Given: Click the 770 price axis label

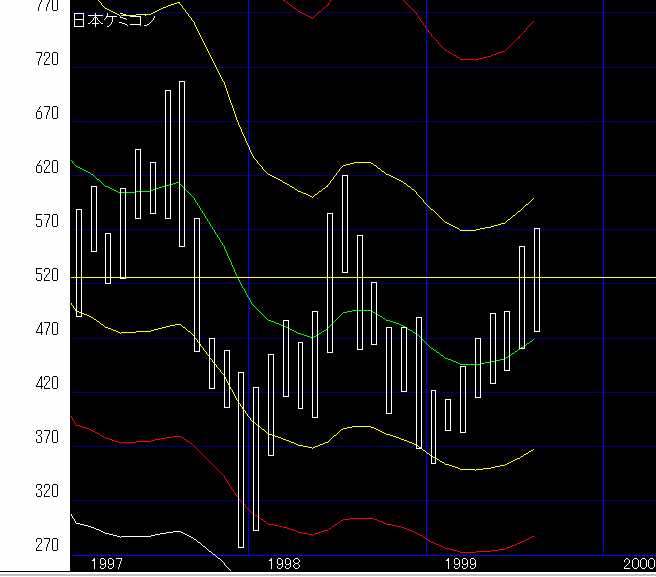Looking at the screenshot, I should pyautogui.click(x=46, y=7).
